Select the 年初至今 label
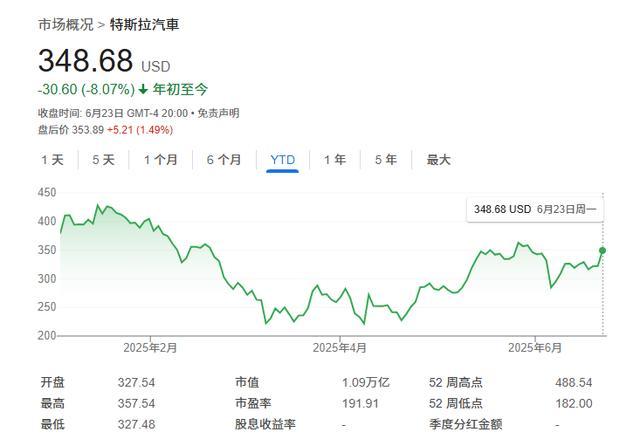The image size is (640, 446). coord(180,89)
